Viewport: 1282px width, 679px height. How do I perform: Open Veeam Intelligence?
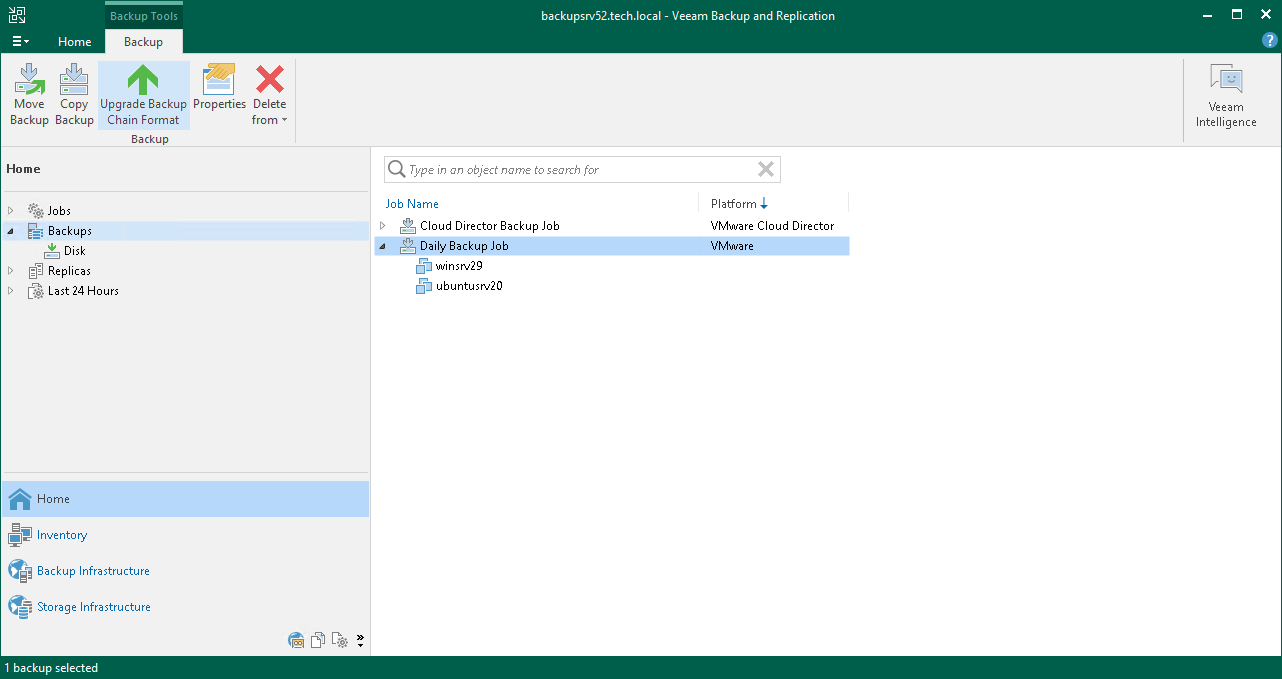pos(1225,93)
